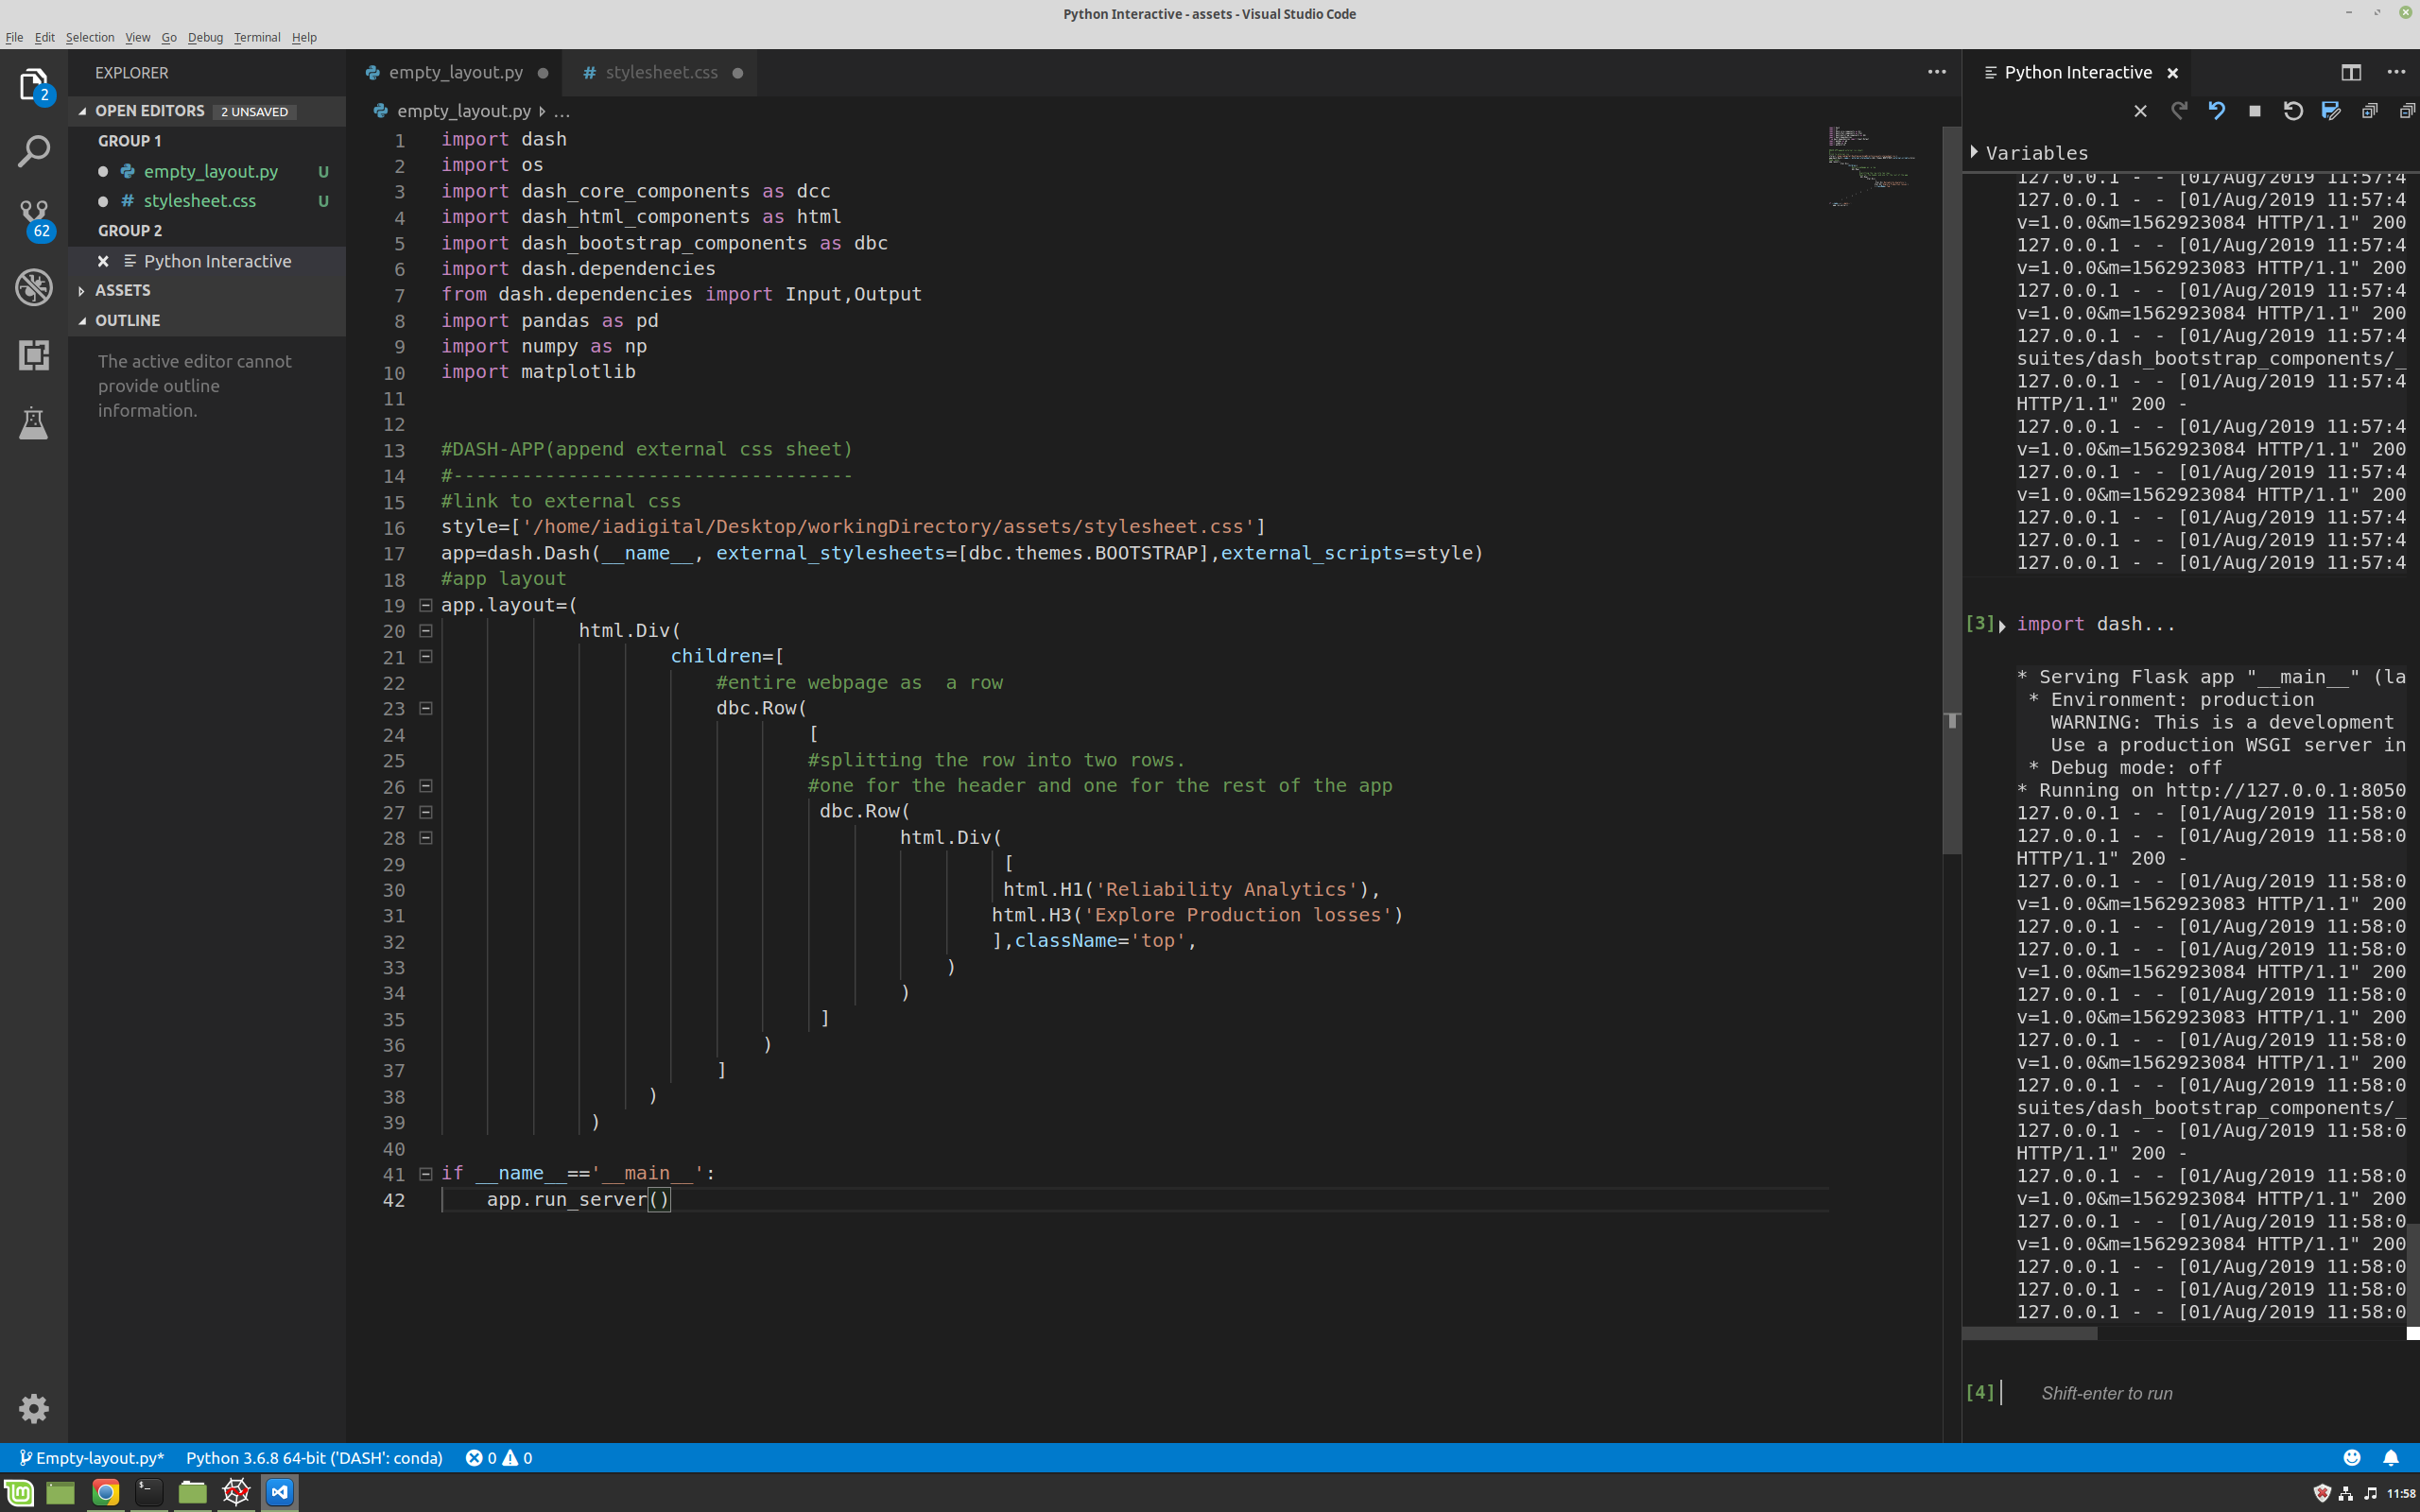Fold the dbc.Row block on line 23
Viewport: 2420px width, 1512px height.
pos(425,708)
